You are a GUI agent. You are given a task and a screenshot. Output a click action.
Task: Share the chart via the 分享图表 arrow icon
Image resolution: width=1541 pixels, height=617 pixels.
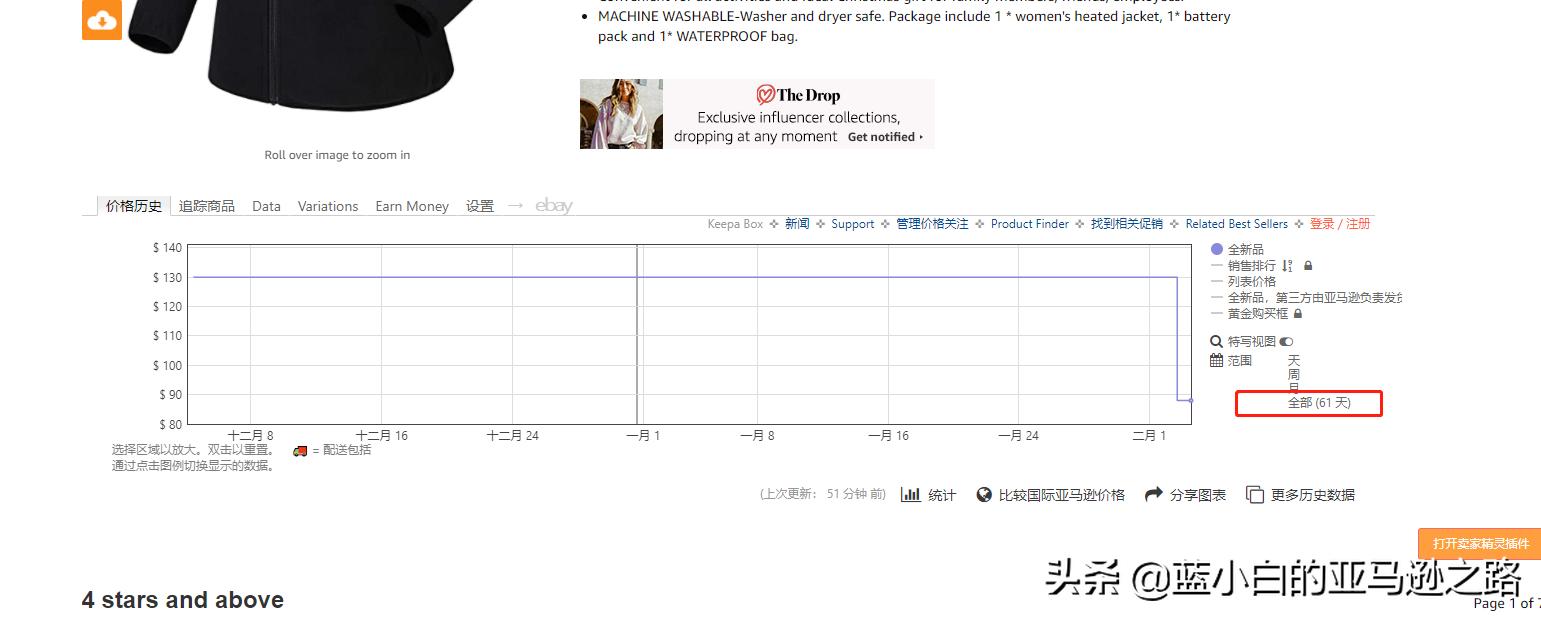coord(1154,494)
